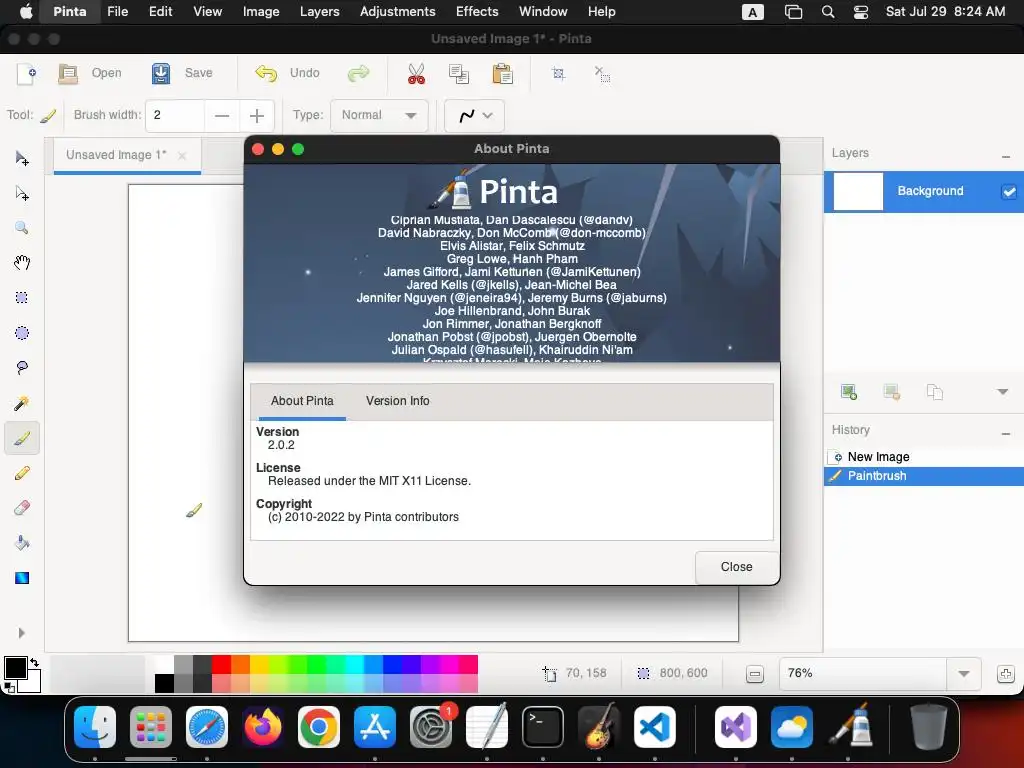Click the Undo arrow icon

tap(266, 73)
